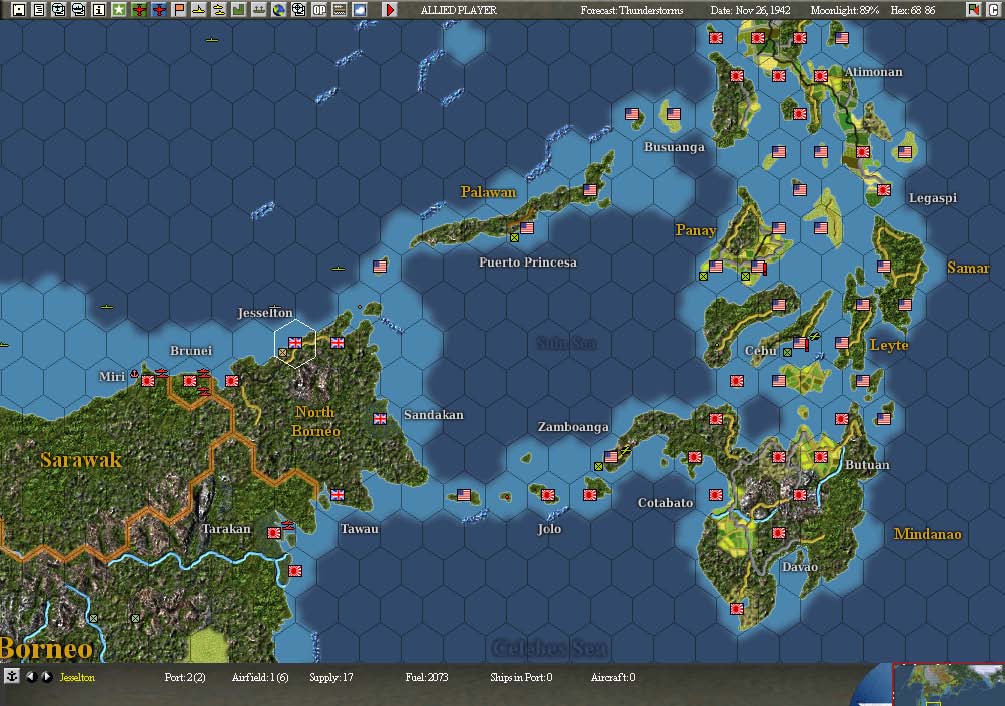Open the OP operations report icon
This screenshot has height=706, width=1005.
[319, 10]
